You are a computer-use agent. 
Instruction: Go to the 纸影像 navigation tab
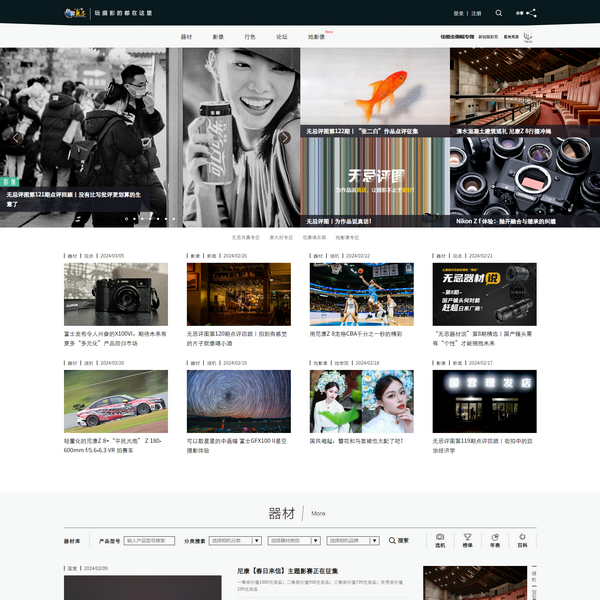point(317,37)
